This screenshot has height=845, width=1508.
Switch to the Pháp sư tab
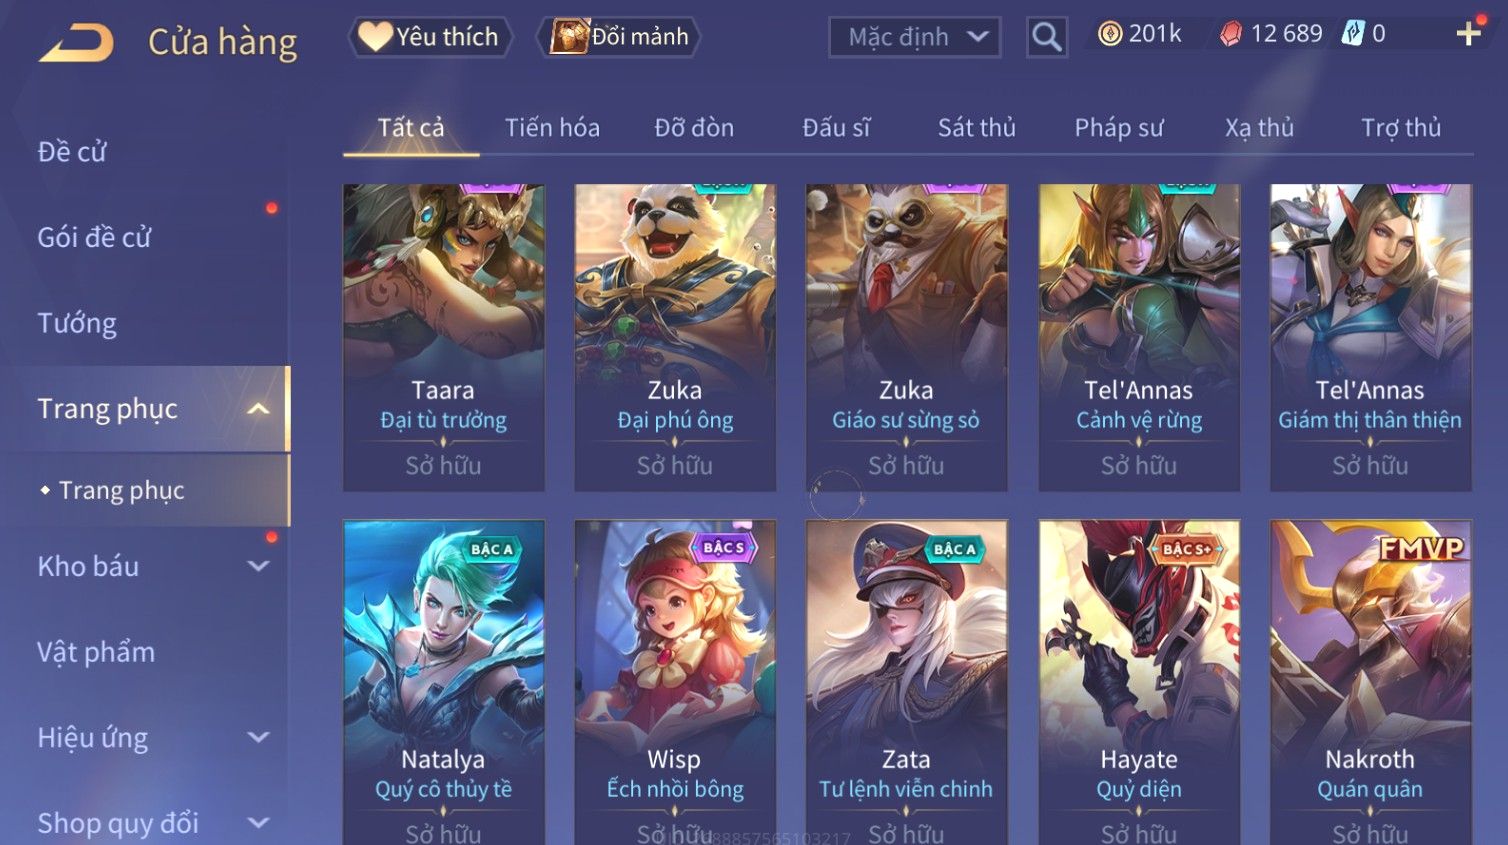coord(1119,128)
